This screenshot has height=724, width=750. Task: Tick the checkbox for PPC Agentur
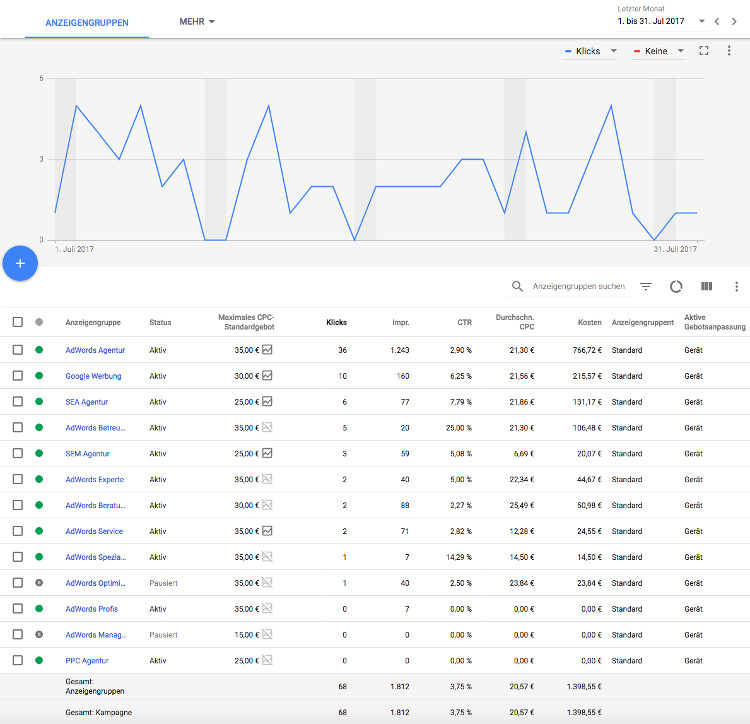click(x=17, y=660)
